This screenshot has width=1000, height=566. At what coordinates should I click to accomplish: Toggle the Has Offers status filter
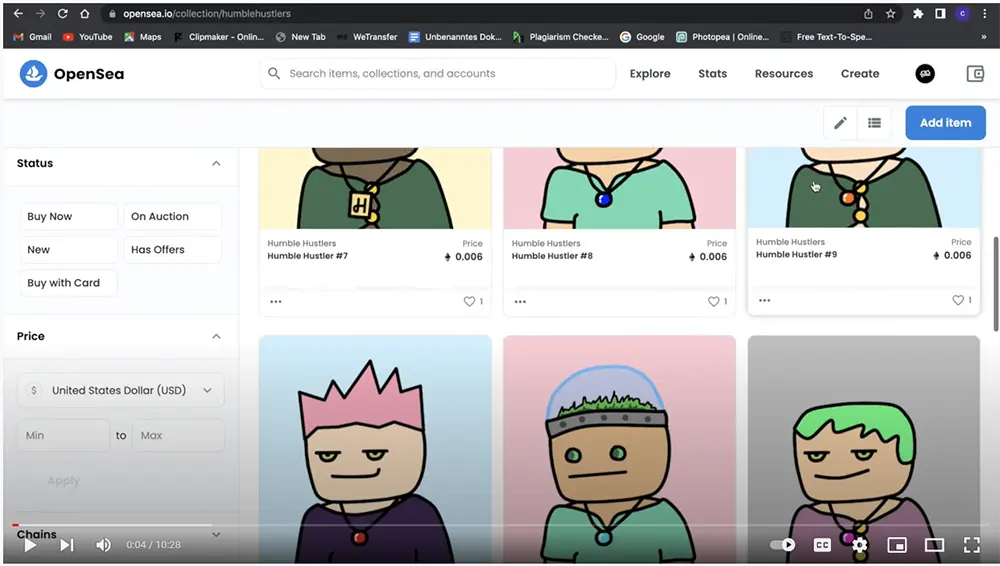pyautogui.click(x=172, y=249)
